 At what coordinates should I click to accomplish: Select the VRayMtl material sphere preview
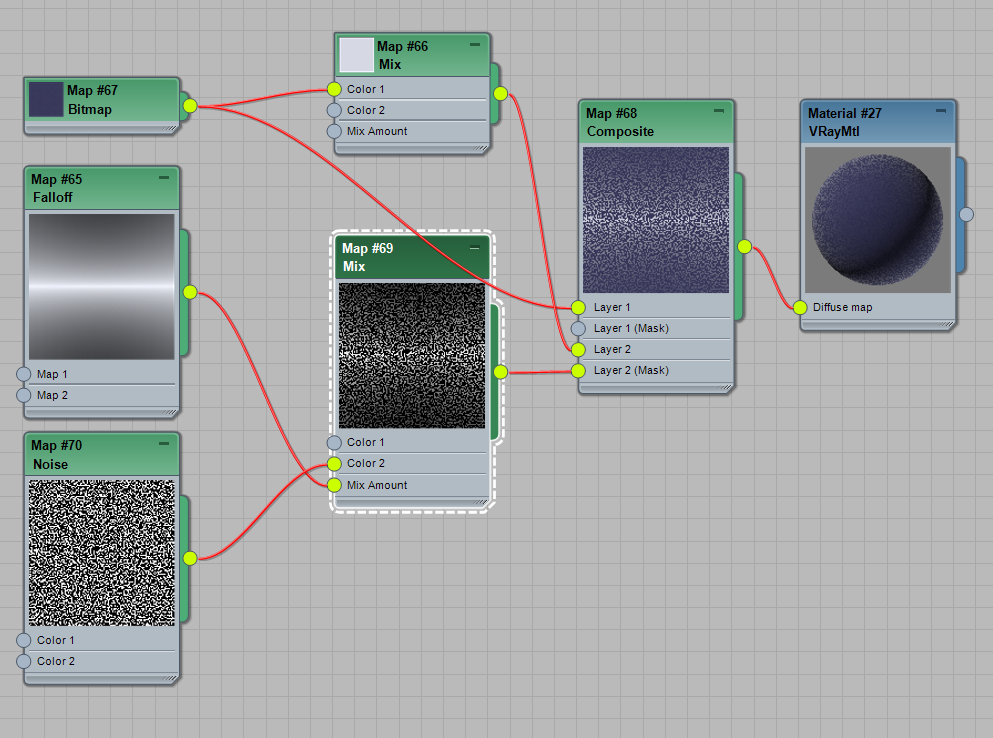(x=877, y=221)
